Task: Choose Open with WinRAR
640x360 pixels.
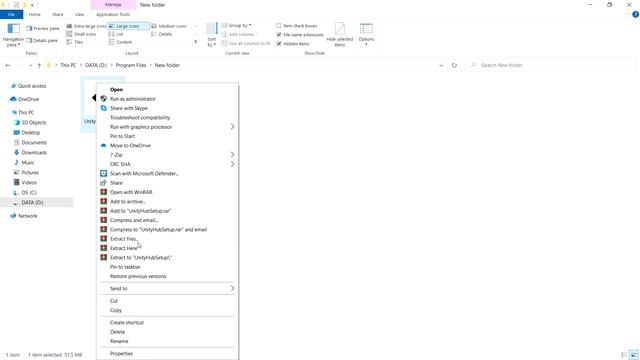Action: click(x=167, y=192)
